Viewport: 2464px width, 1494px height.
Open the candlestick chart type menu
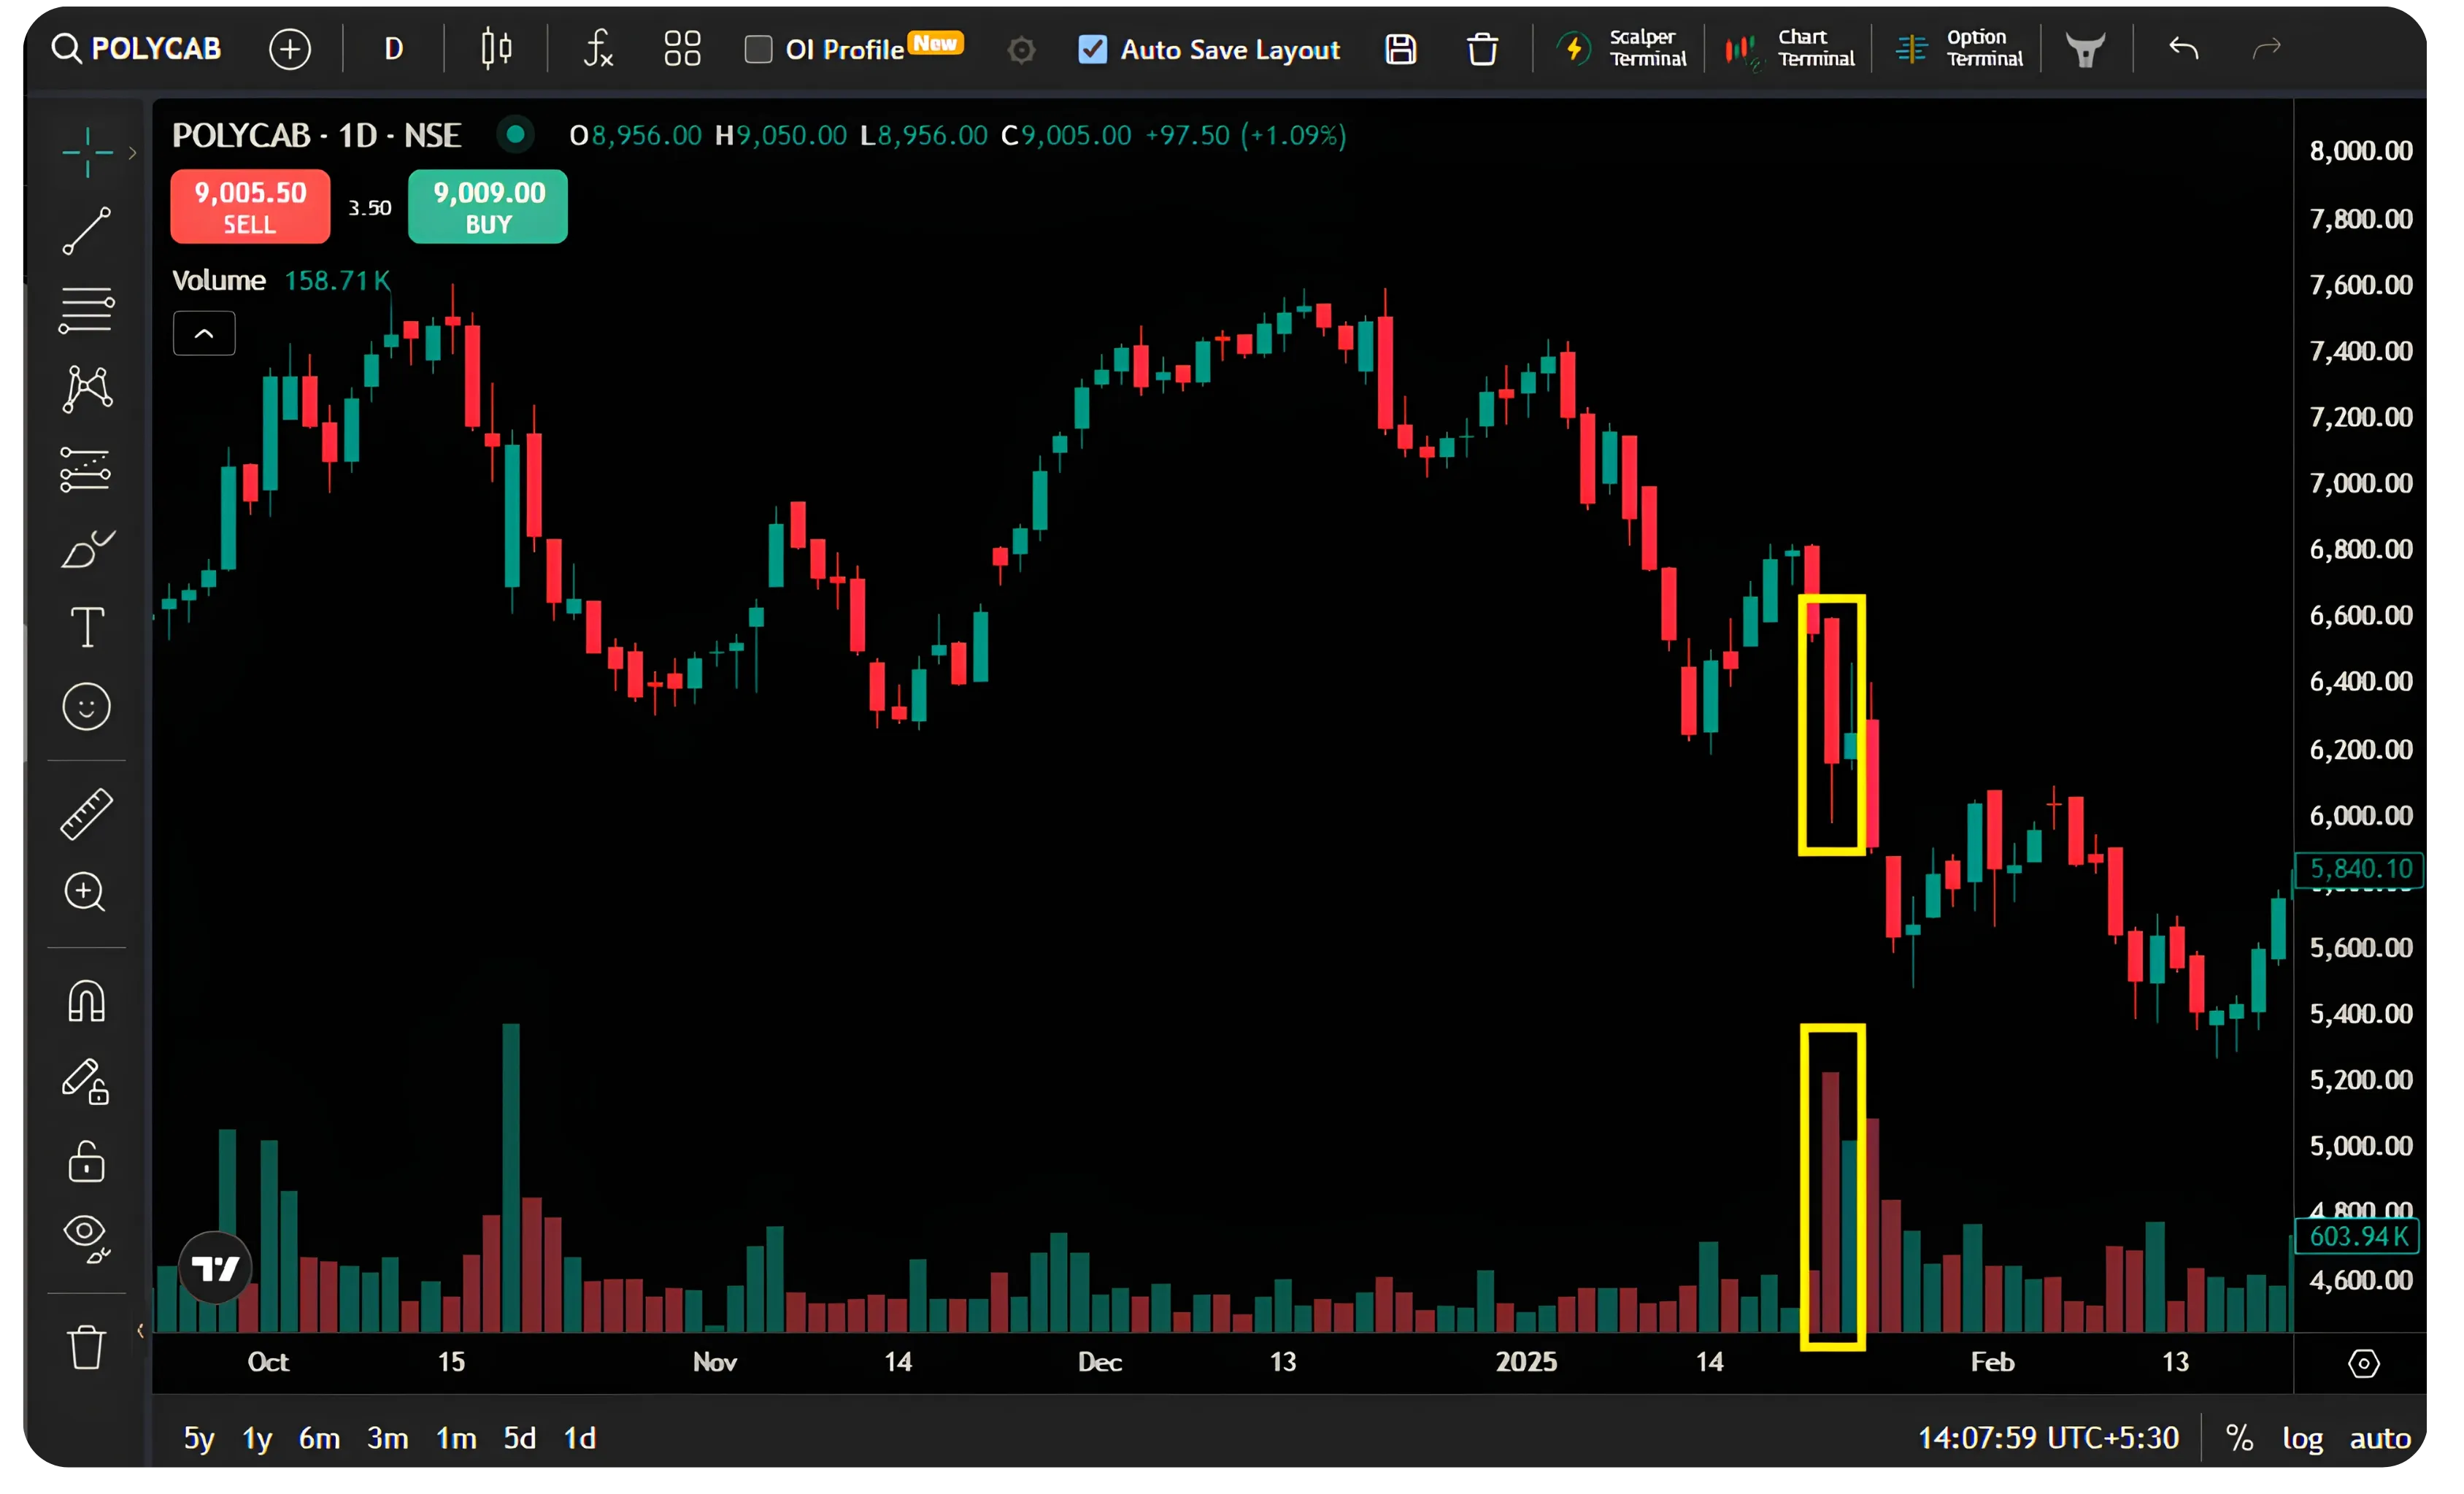(496, 48)
